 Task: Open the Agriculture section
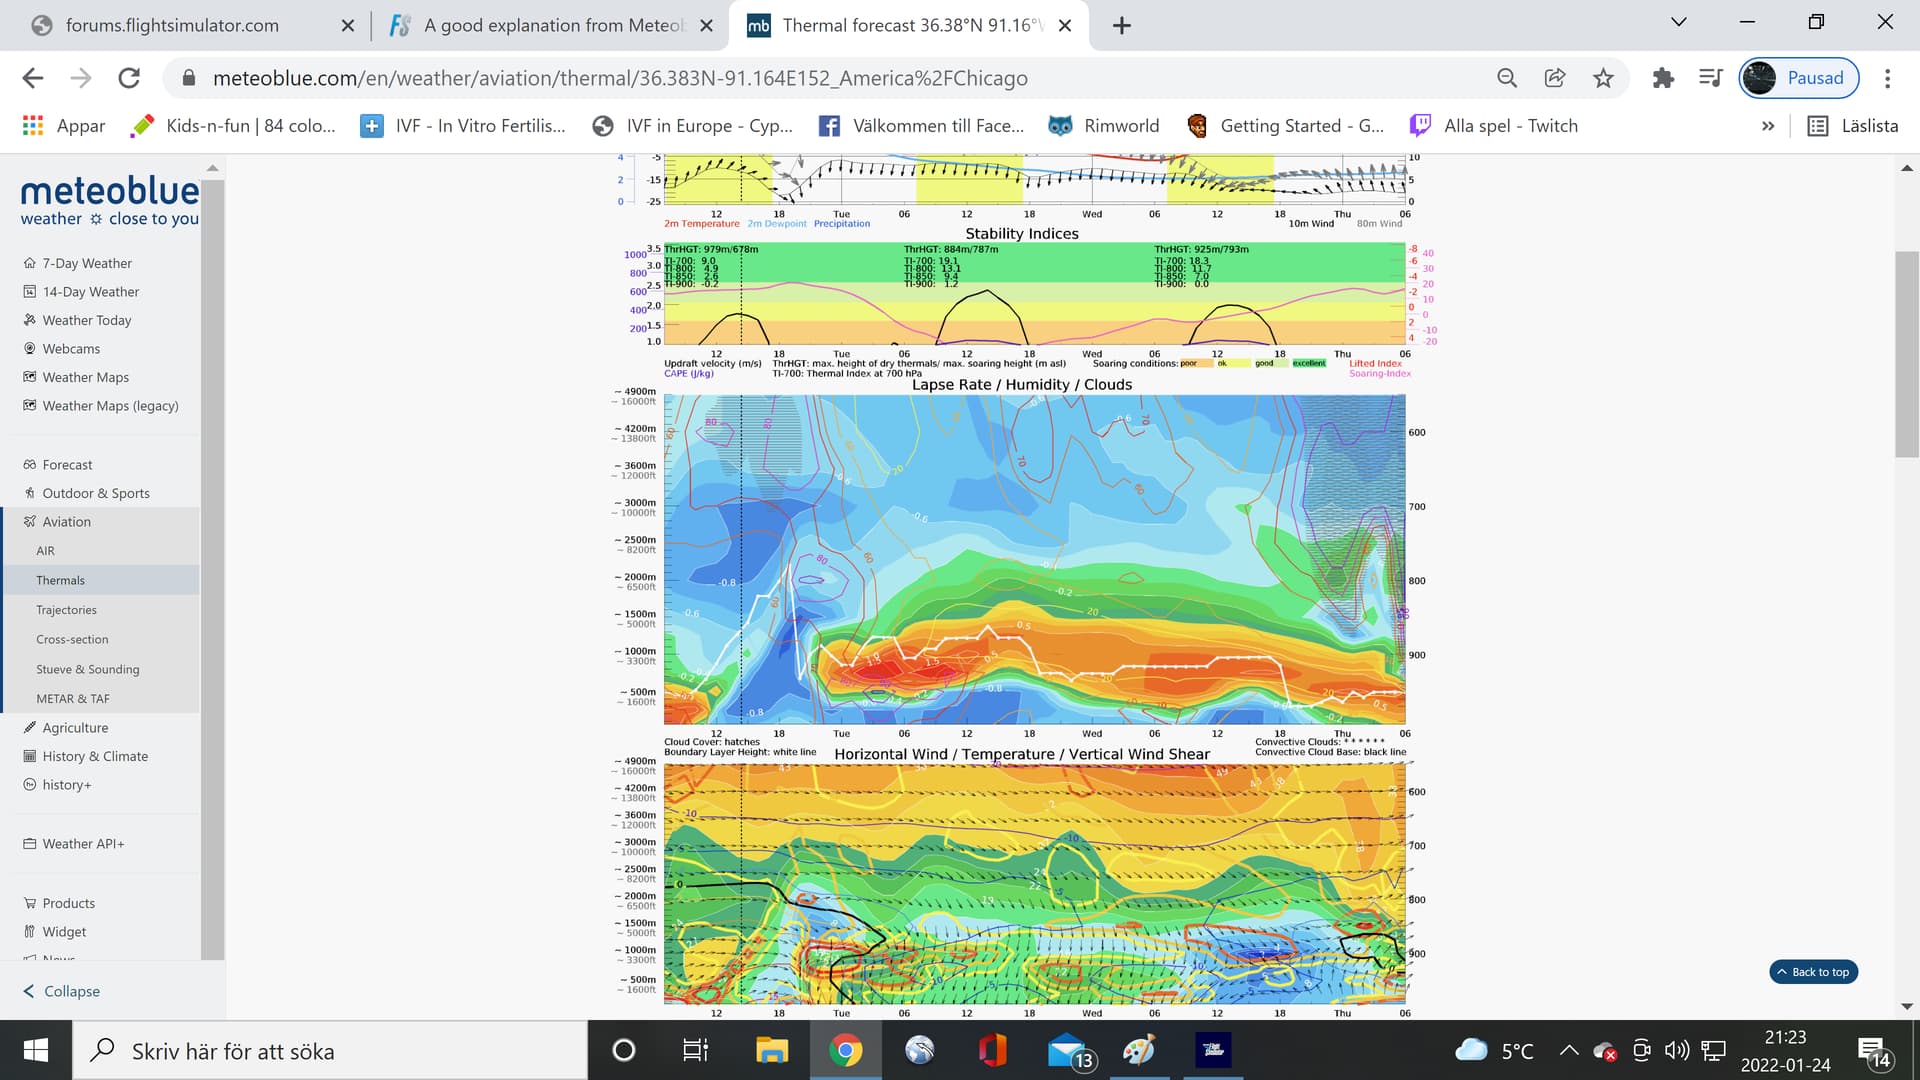[76, 727]
